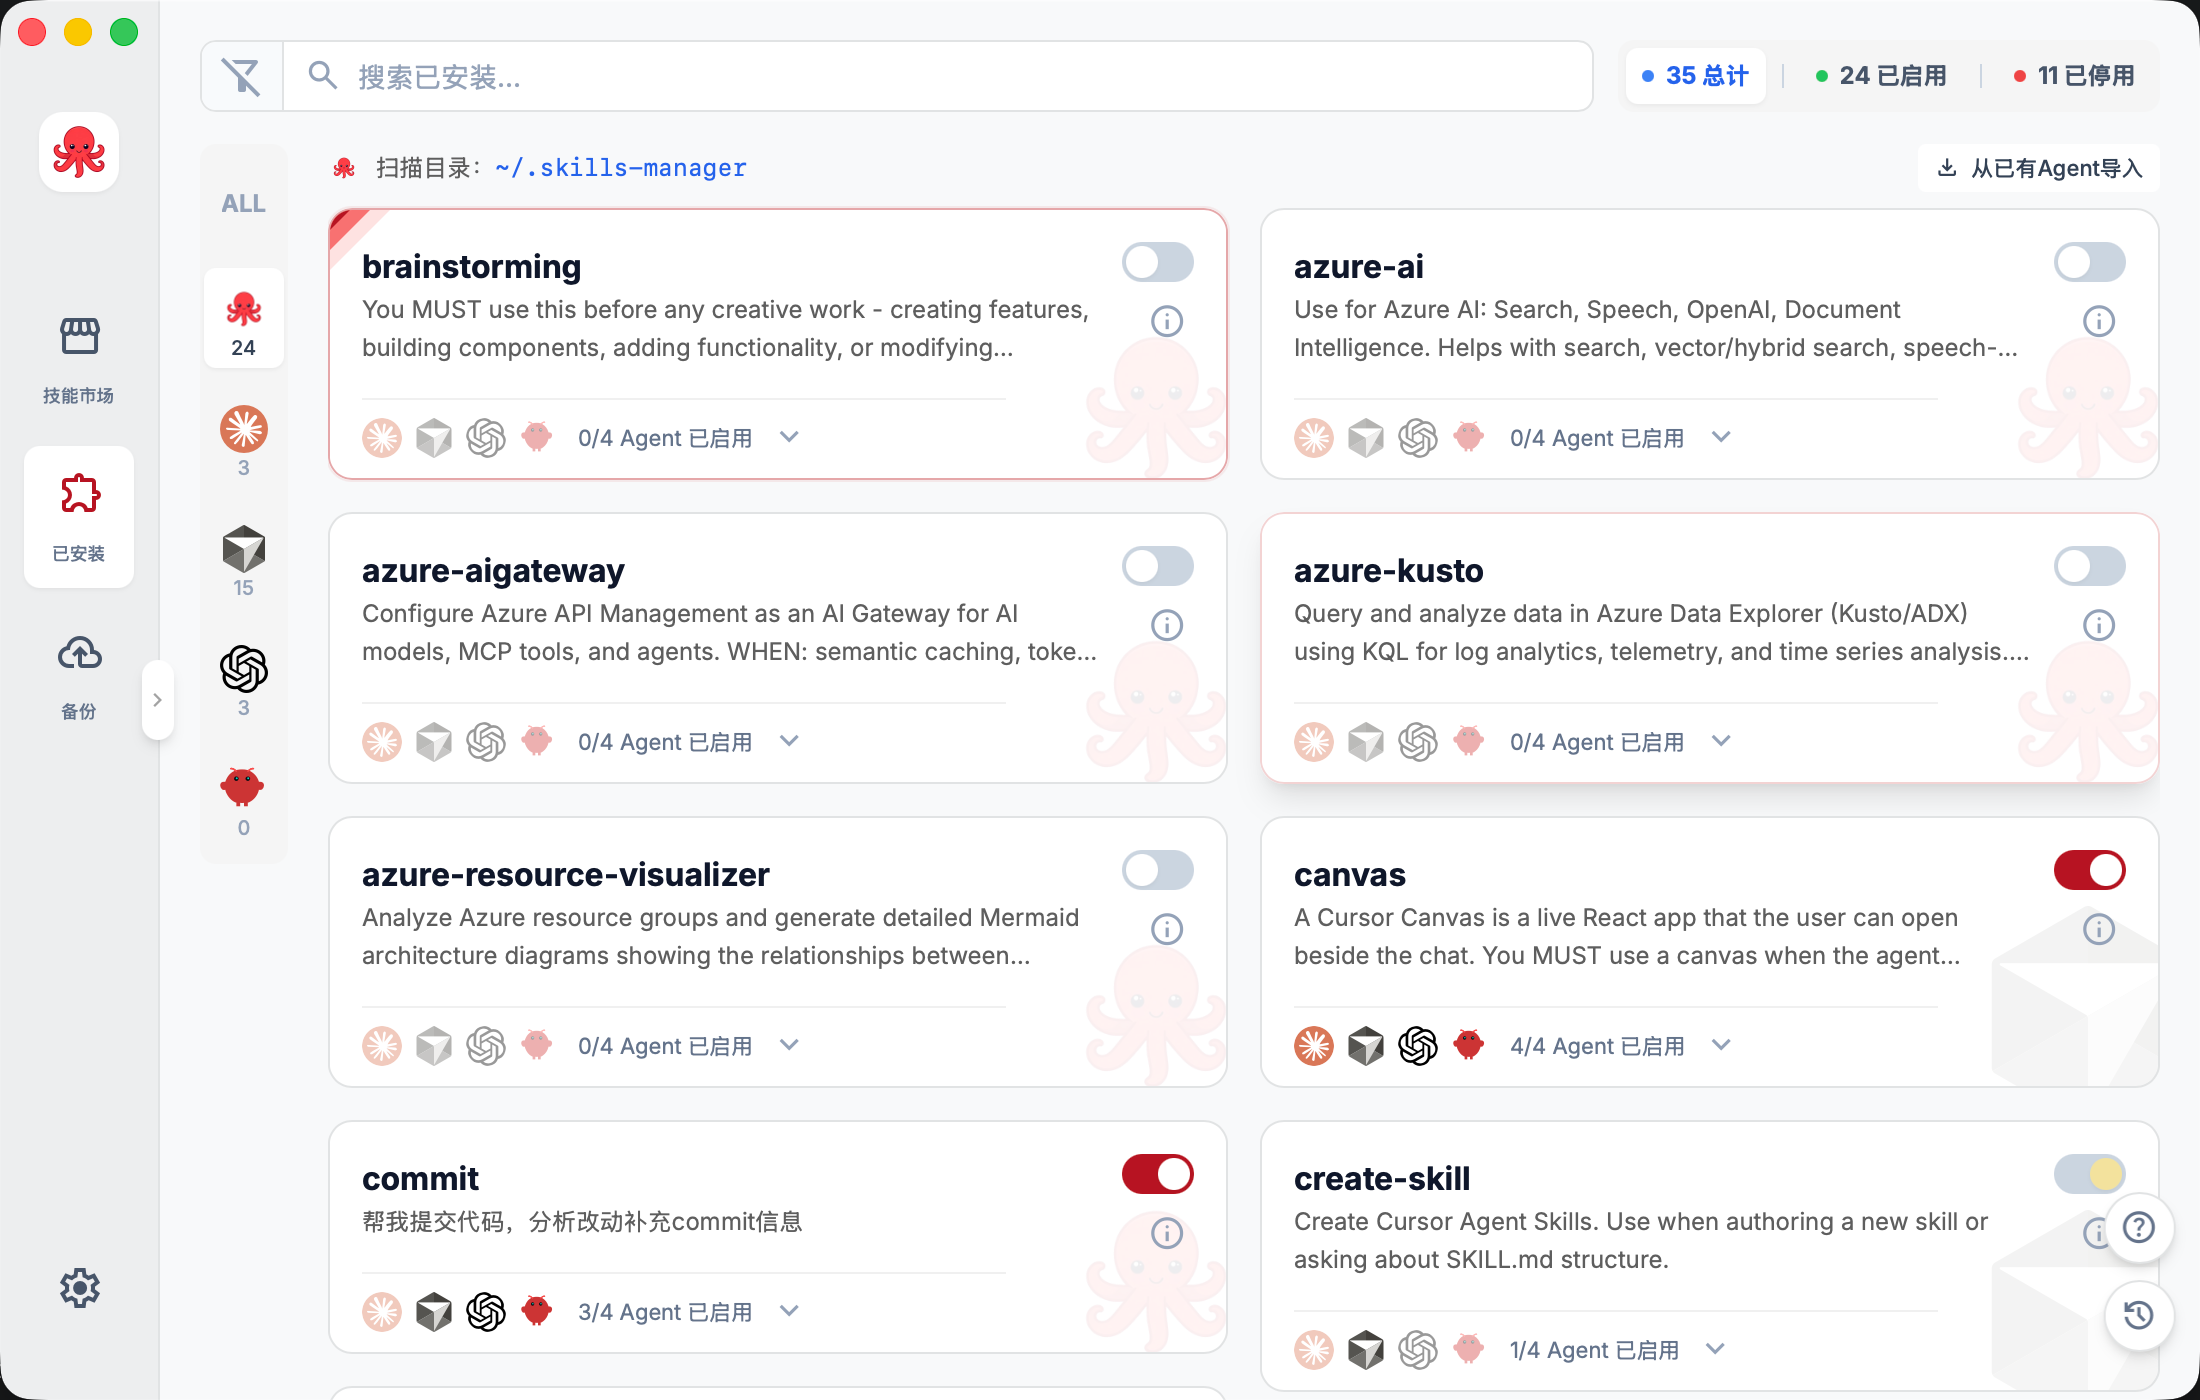The height and width of the screenshot is (1400, 2200).
Task: Open settings via the gear icon
Action: tap(79, 1288)
